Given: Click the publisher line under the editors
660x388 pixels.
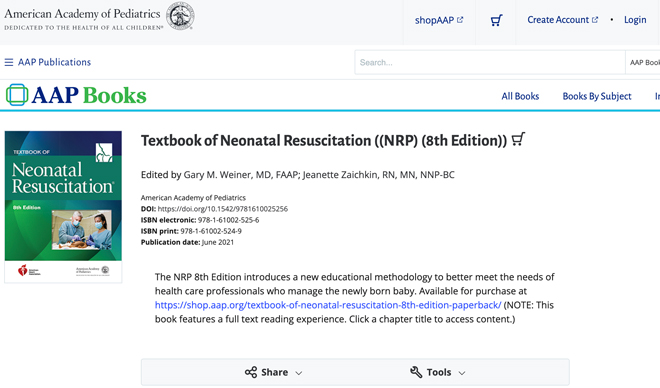Looking at the screenshot, I should 193,198.
